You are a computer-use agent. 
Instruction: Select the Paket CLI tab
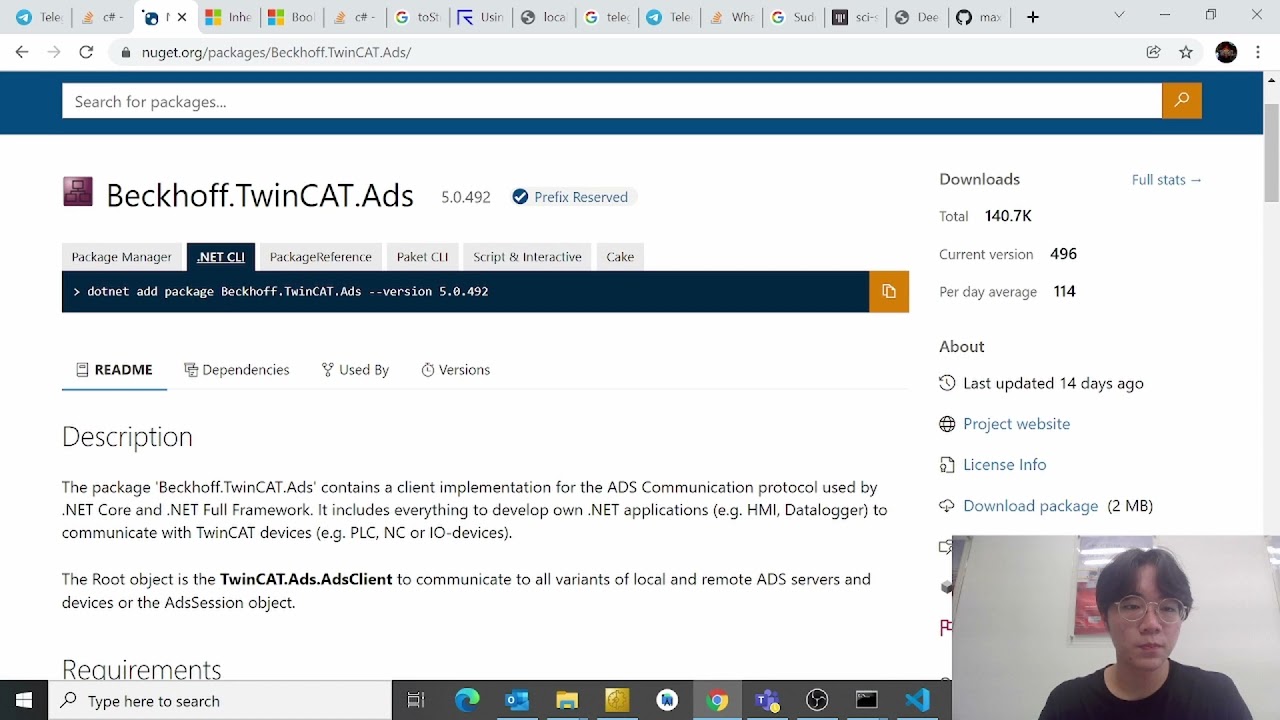pos(422,257)
